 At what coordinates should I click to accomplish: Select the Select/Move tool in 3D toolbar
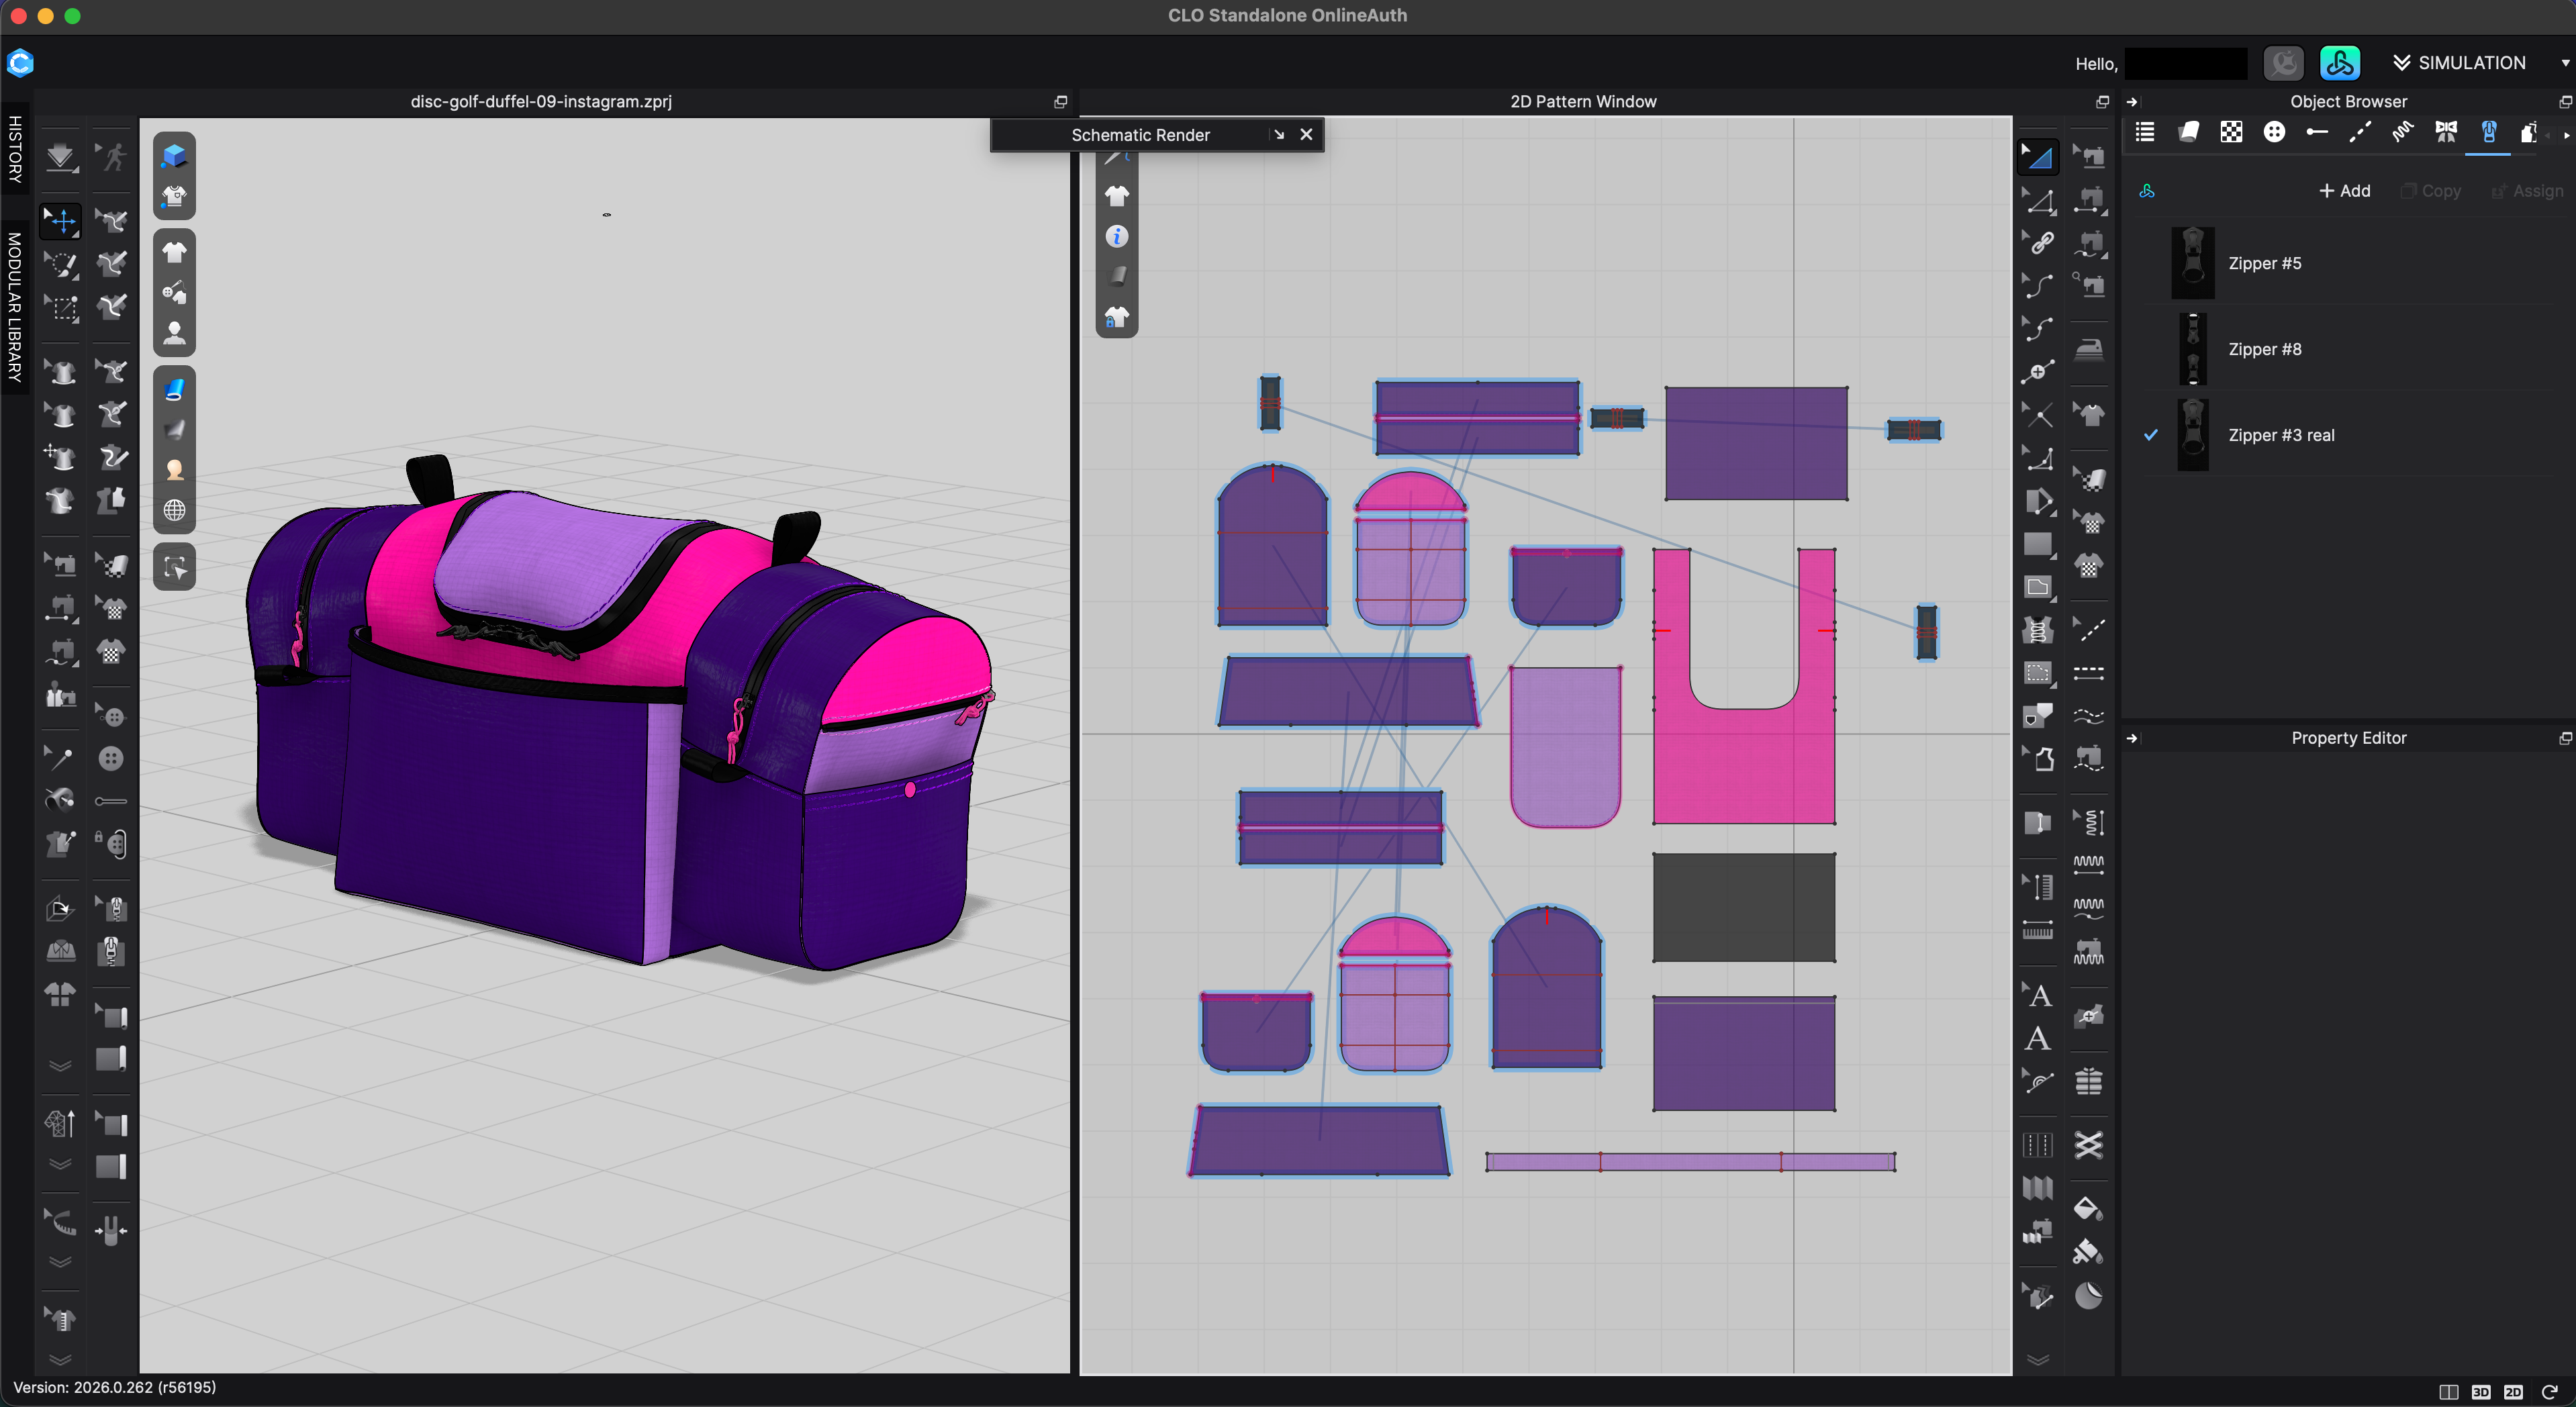(x=60, y=220)
